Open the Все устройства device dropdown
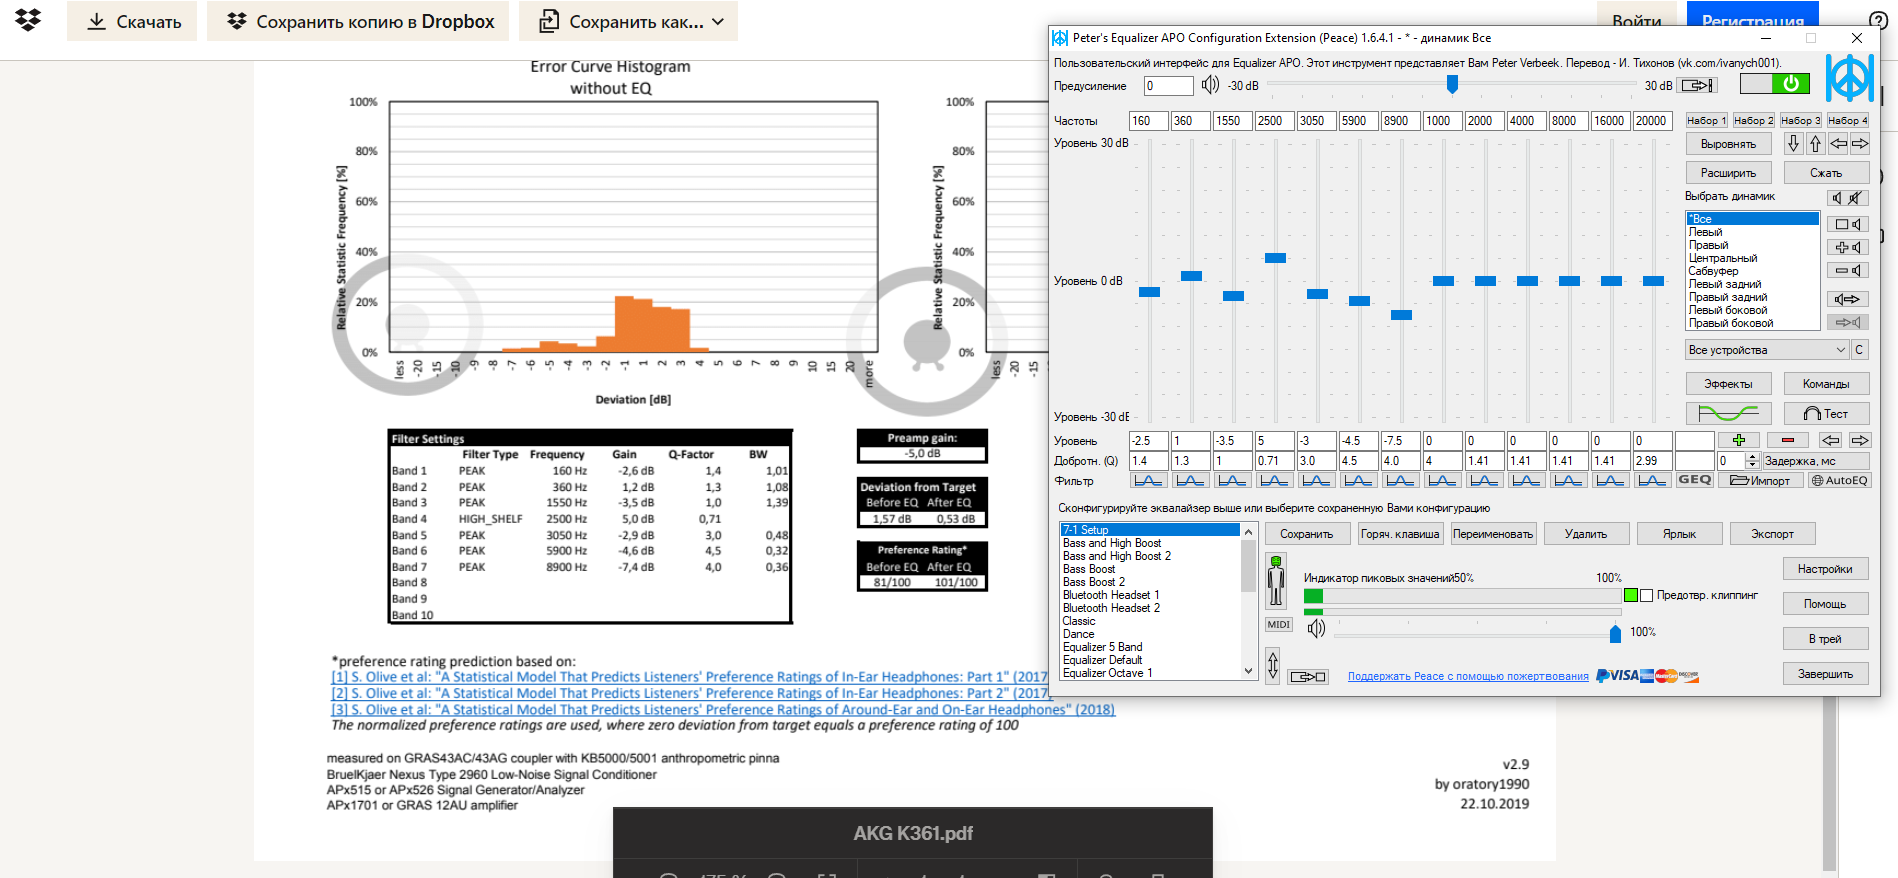The image size is (1898, 878). (x=1767, y=350)
